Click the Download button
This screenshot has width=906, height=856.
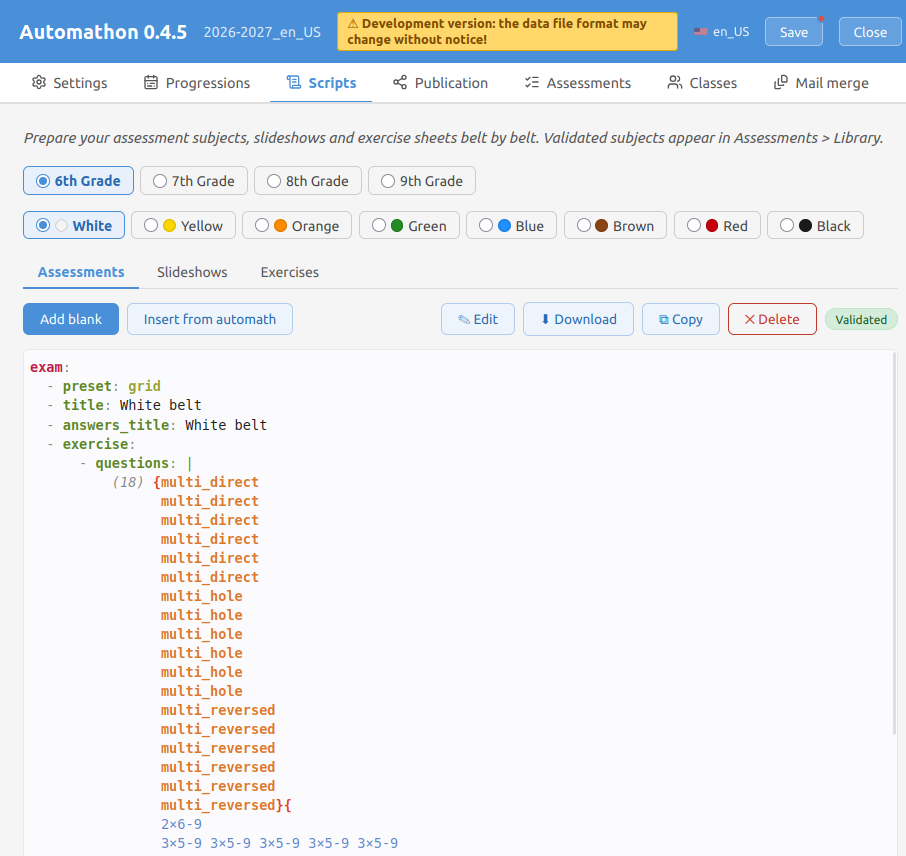[578, 319]
